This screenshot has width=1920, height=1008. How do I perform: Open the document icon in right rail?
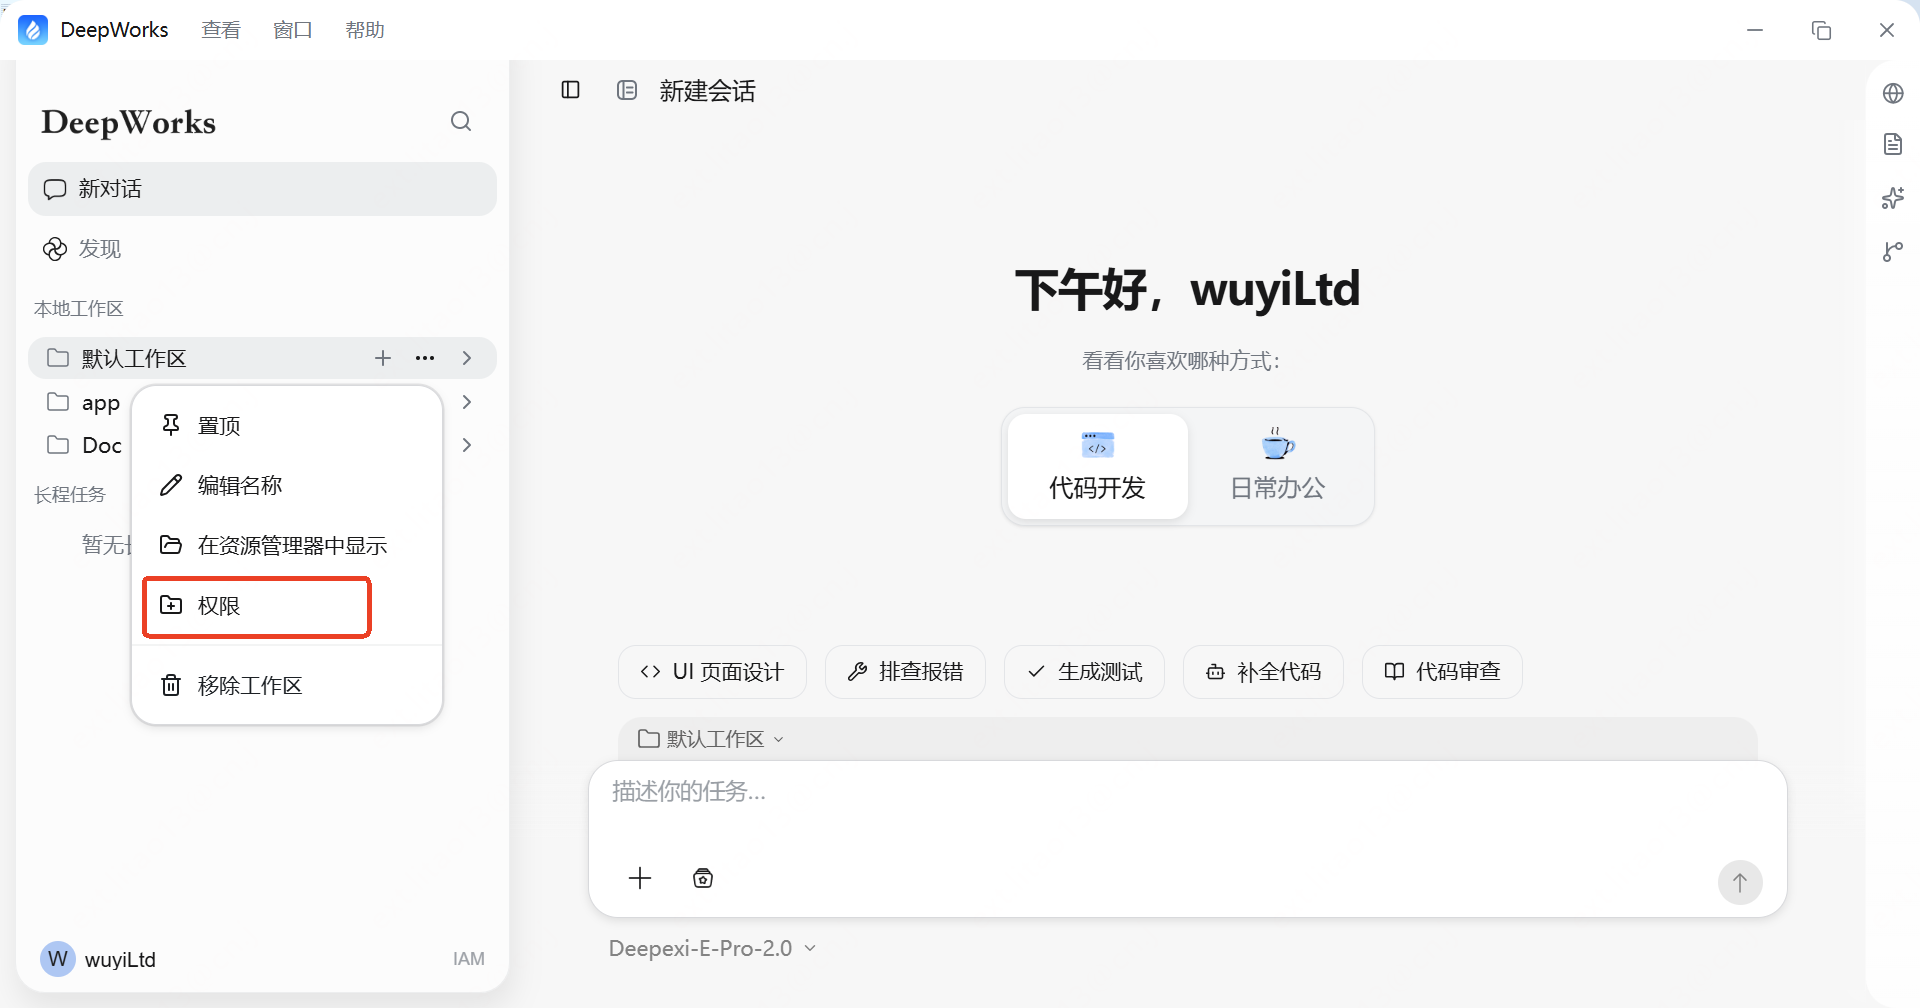click(1893, 144)
